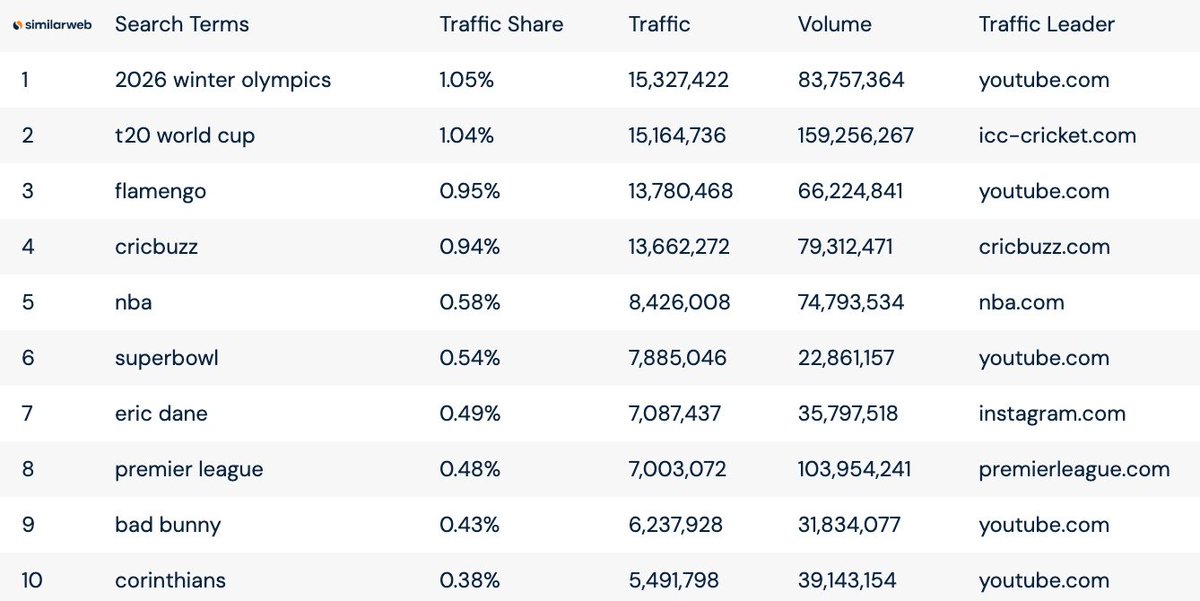The height and width of the screenshot is (601, 1200).
Task: Click traffic share value 0.43%
Action: [470, 525]
